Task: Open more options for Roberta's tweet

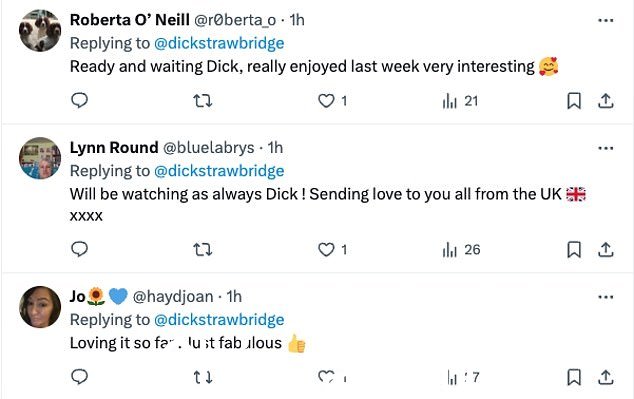Action: [606, 20]
